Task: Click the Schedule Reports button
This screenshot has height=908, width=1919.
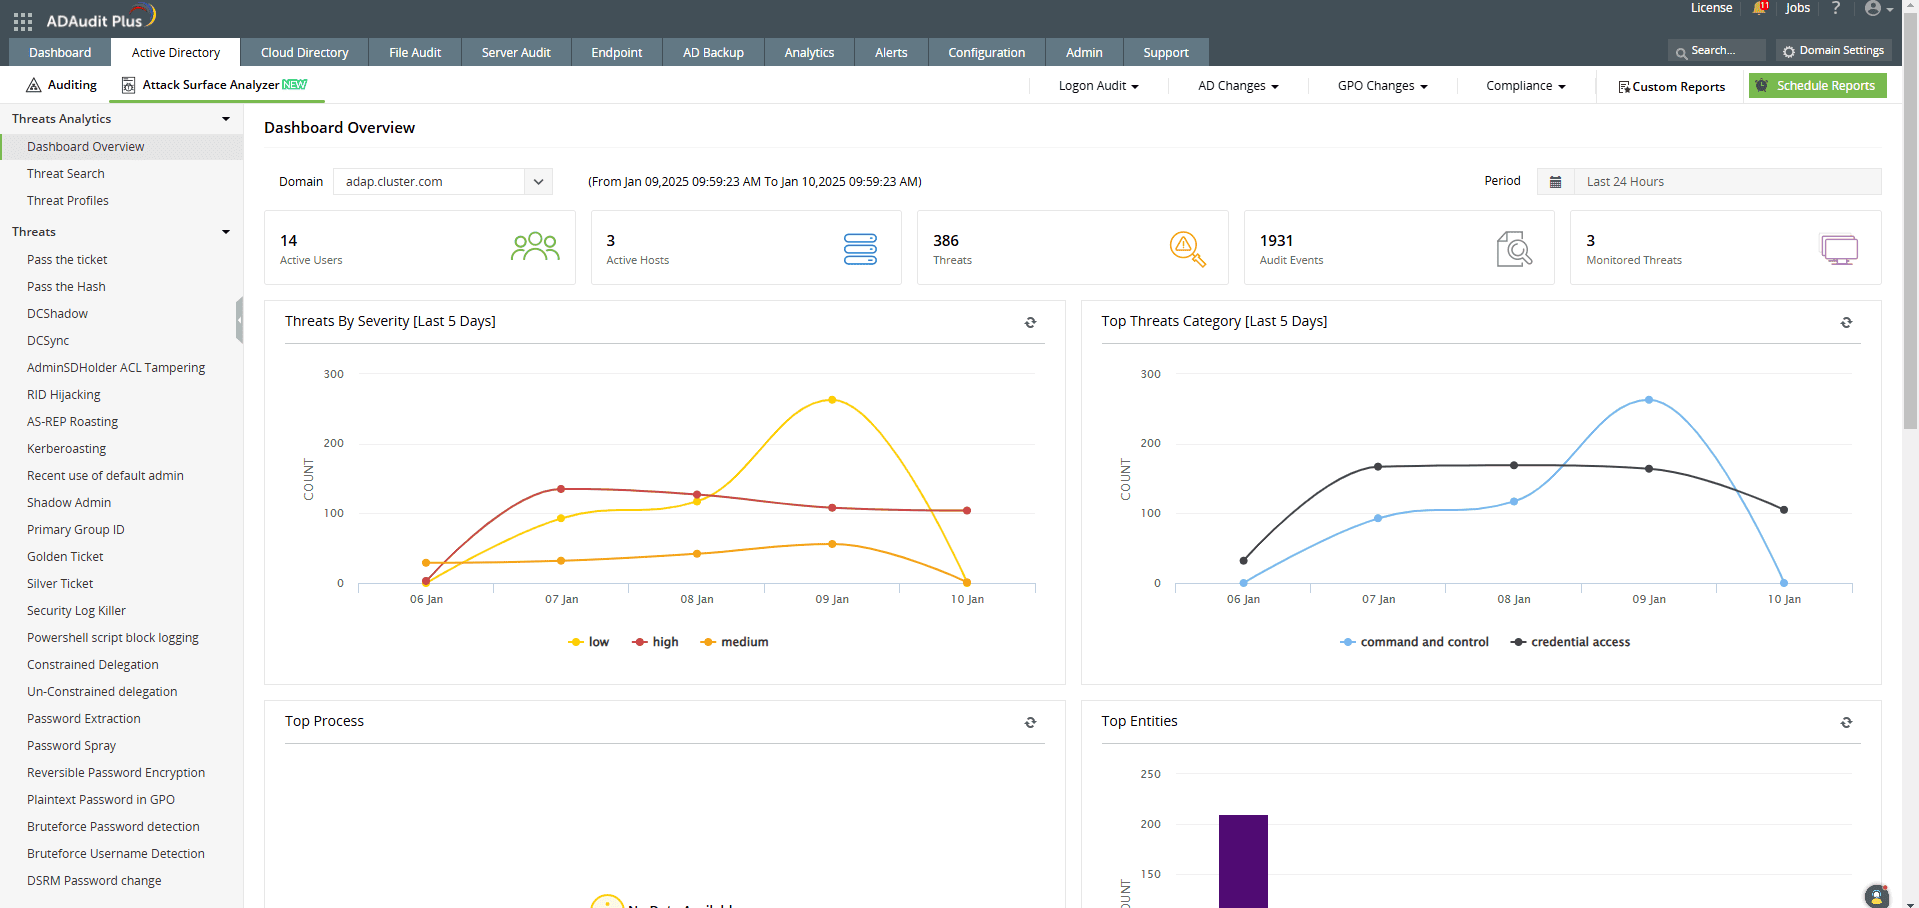Action: pyautogui.click(x=1817, y=86)
